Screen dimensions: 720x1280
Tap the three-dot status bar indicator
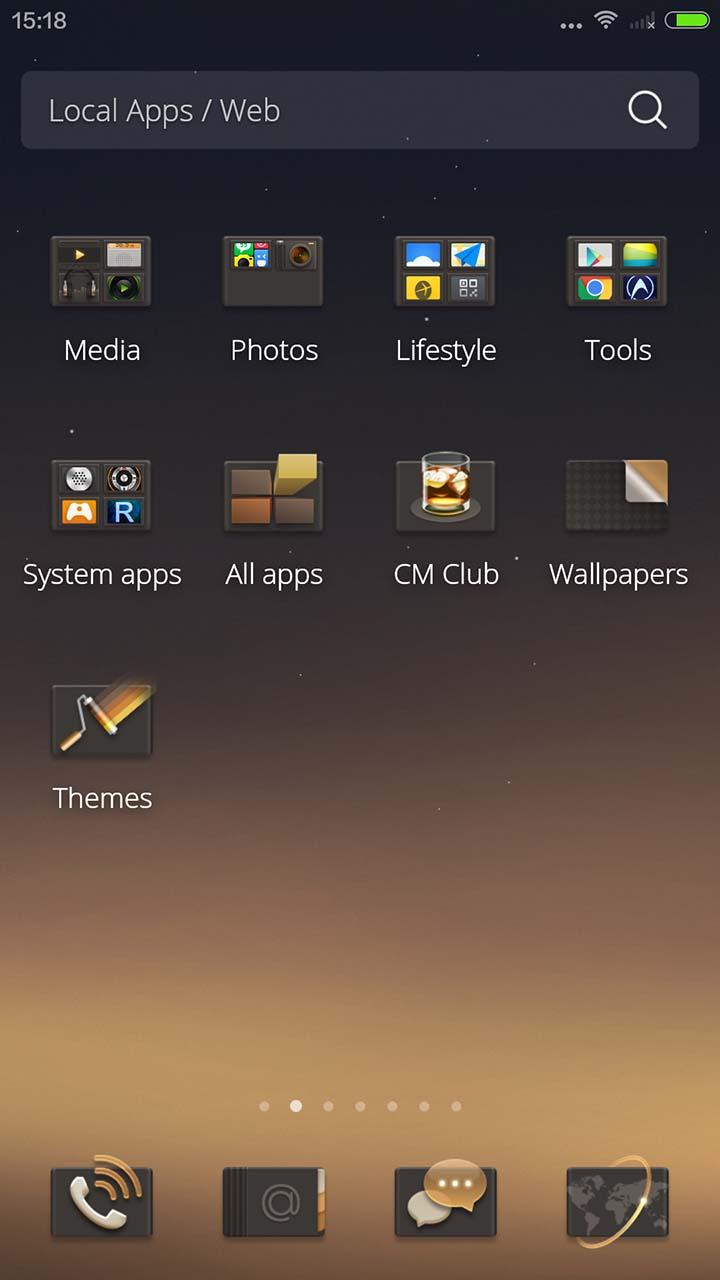571,26
